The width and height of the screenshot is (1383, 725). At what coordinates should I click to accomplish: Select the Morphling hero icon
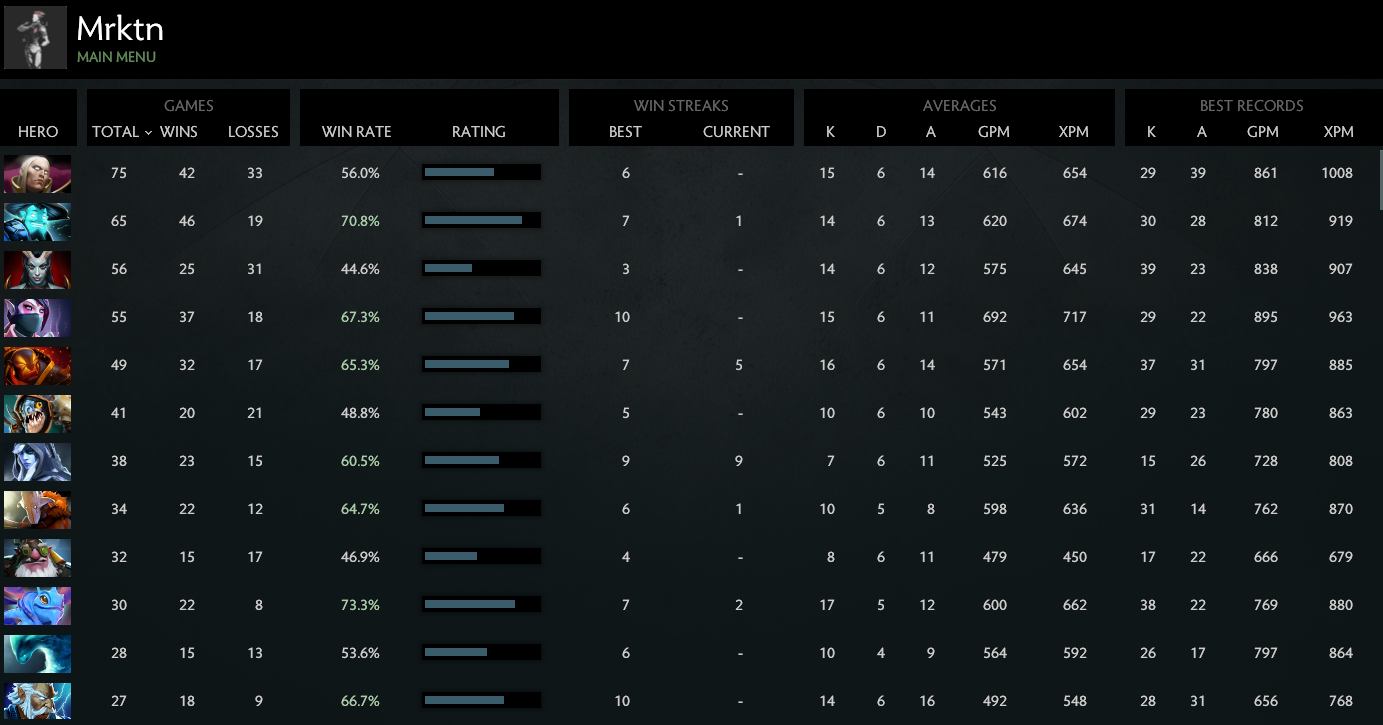click(37, 653)
